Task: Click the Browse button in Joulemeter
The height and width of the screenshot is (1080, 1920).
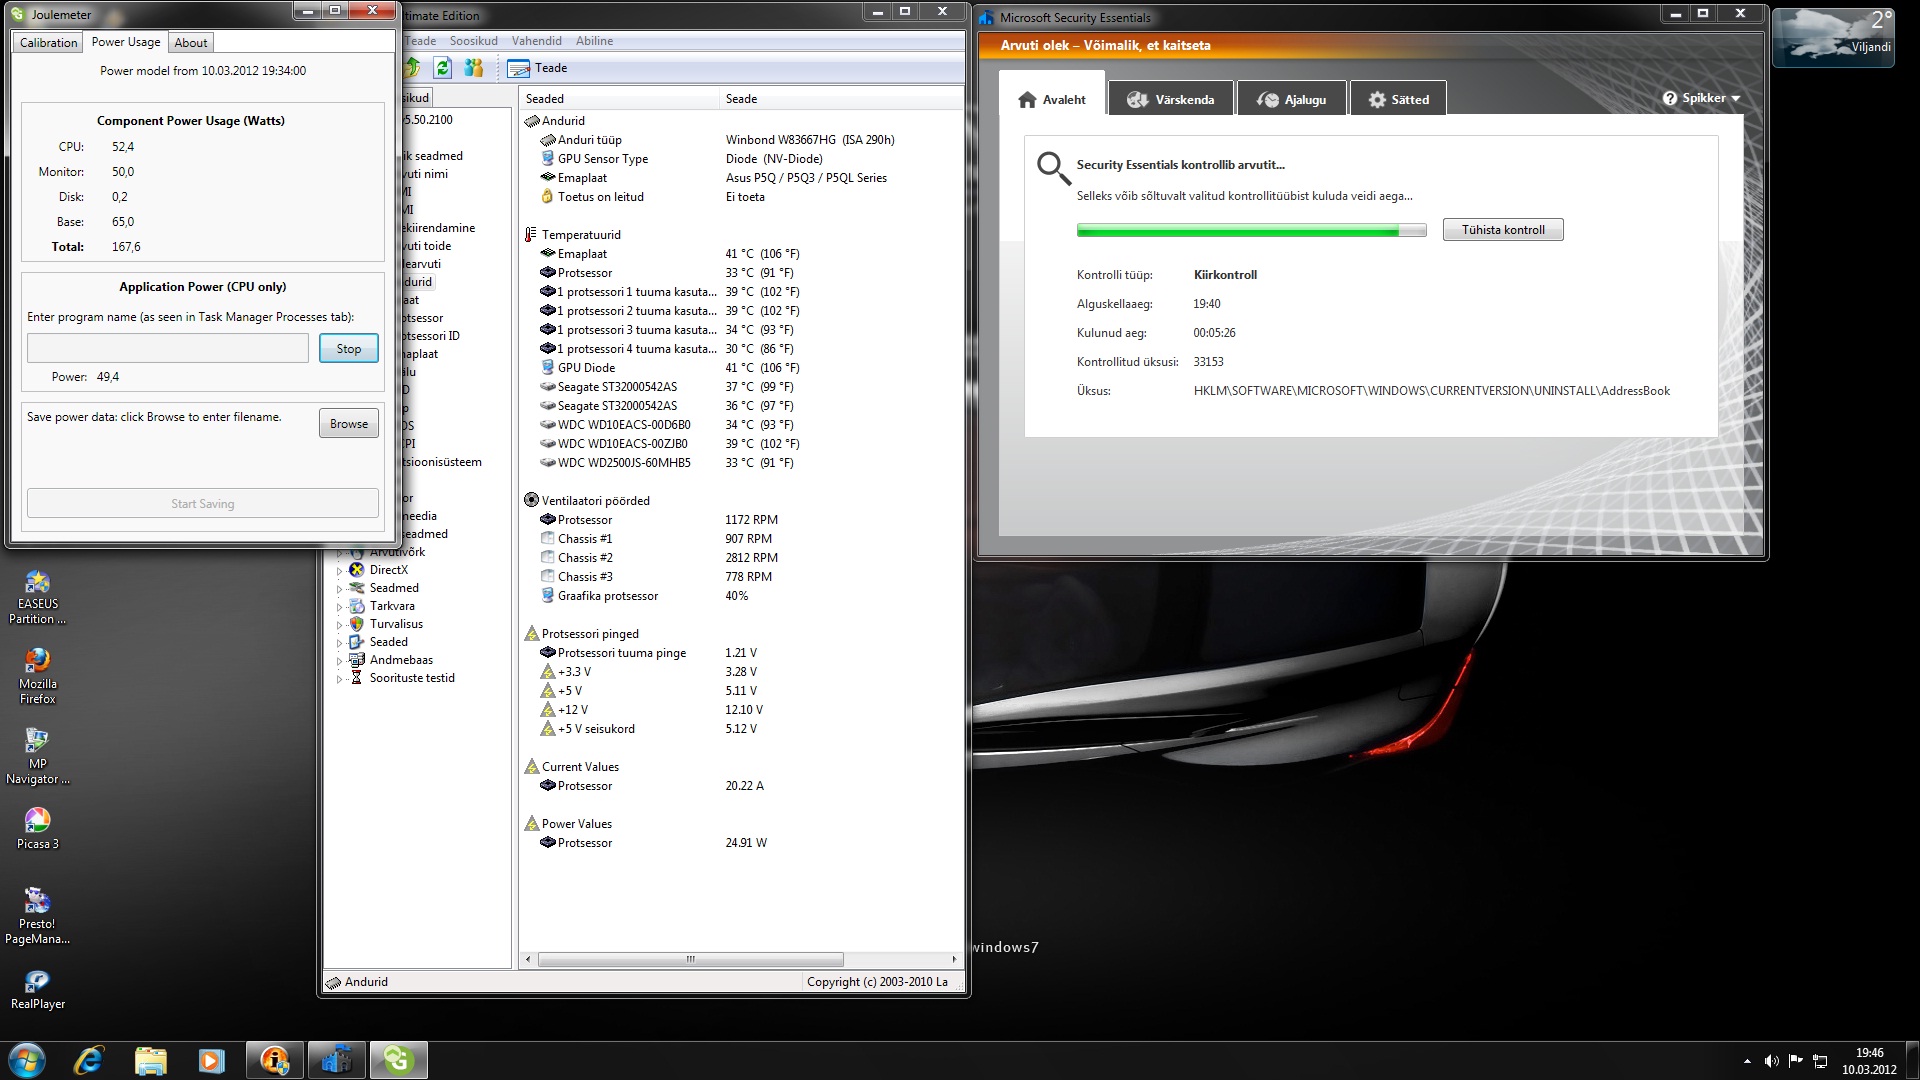Action: (349, 424)
